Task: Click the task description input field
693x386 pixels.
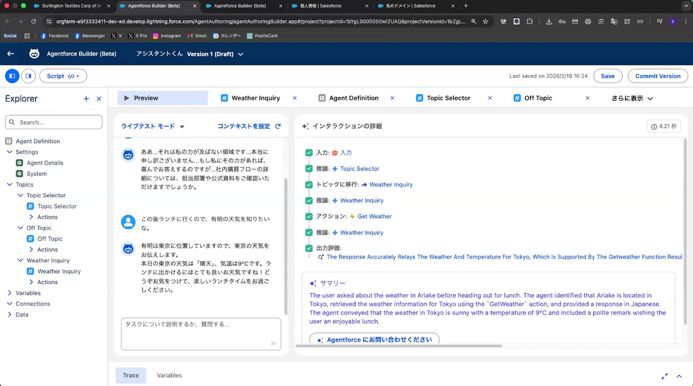Action: click(x=201, y=334)
